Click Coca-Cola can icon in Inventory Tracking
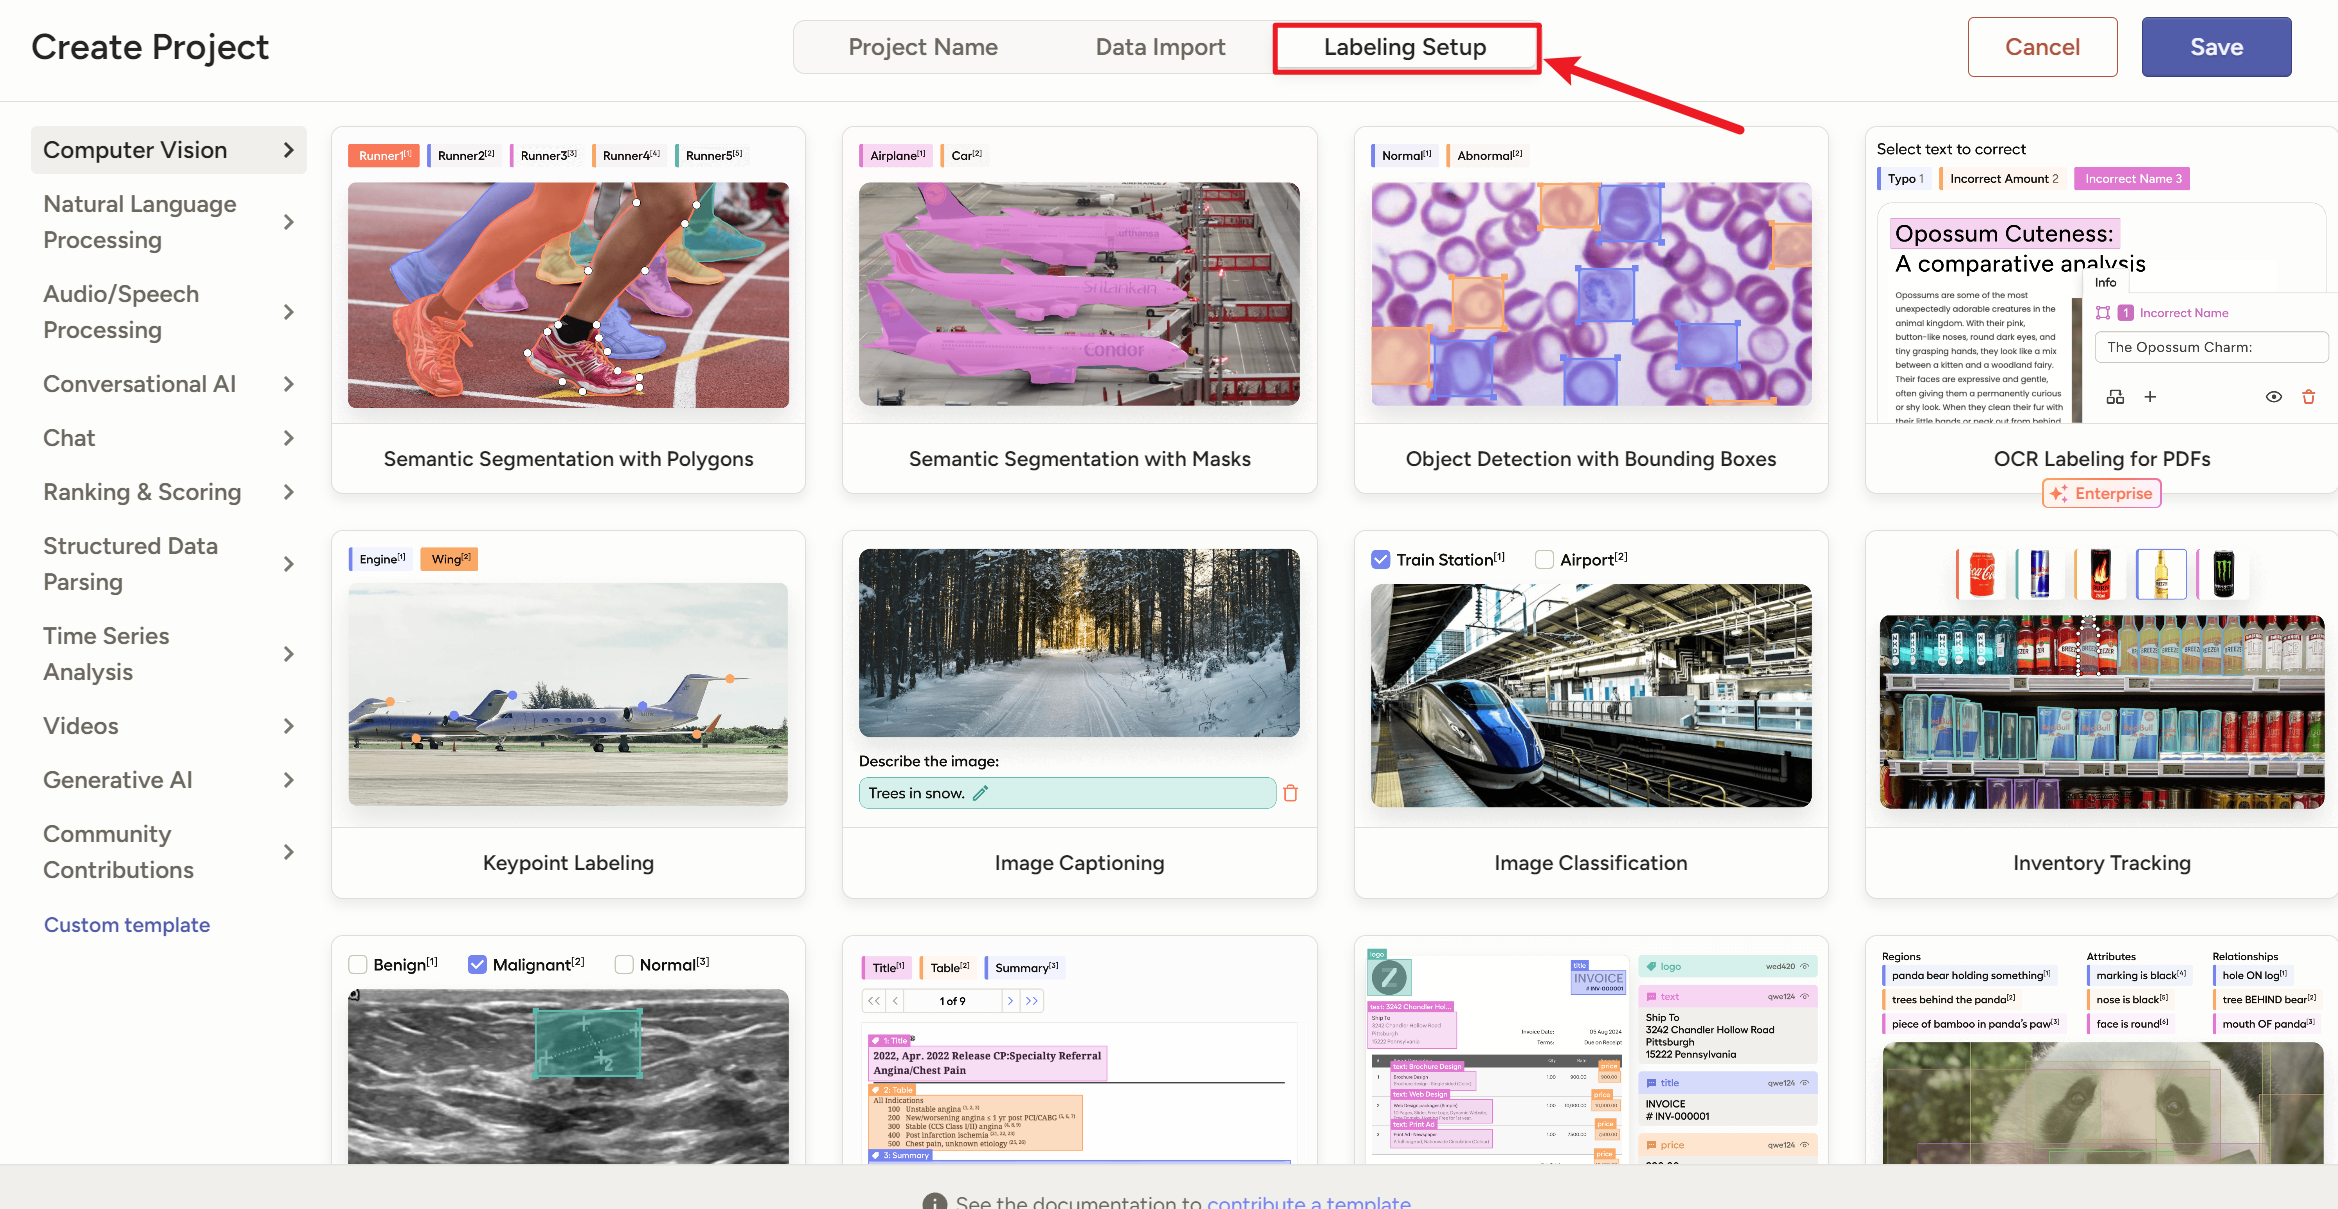2338x1209 pixels. tap(1981, 574)
